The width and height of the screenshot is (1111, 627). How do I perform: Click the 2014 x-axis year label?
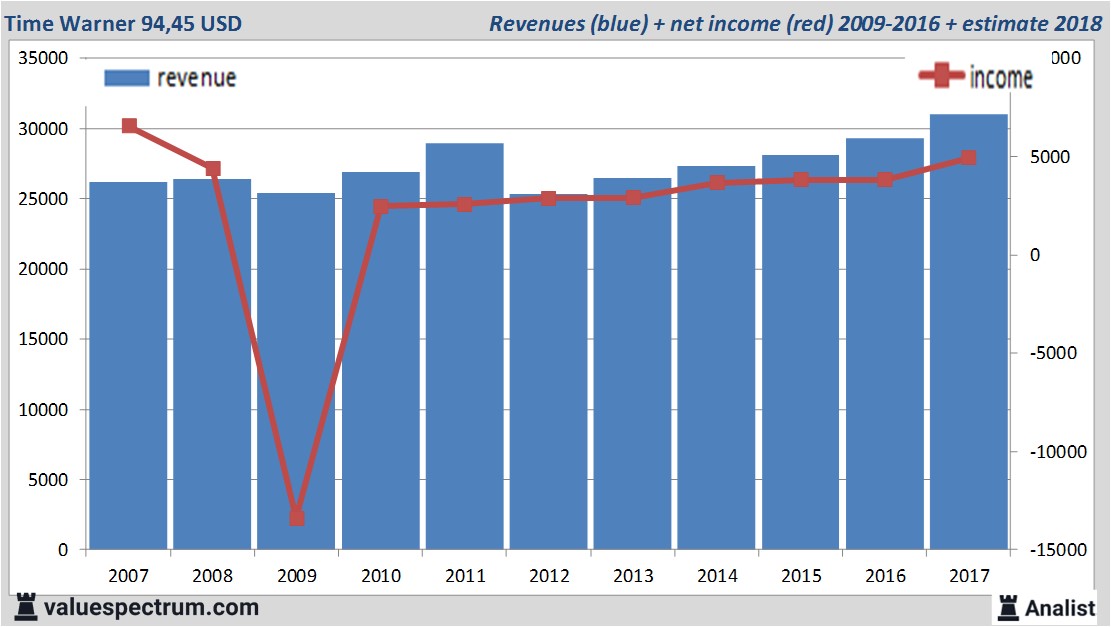pos(717,575)
